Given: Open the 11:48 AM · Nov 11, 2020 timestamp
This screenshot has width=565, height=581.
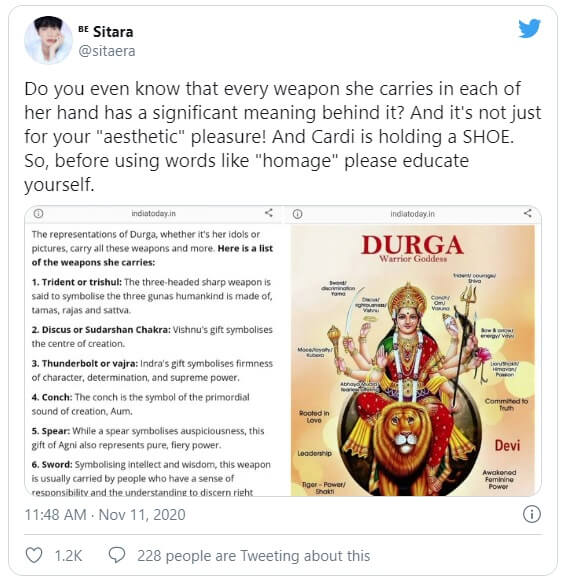Looking at the screenshot, I should pos(105,515).
